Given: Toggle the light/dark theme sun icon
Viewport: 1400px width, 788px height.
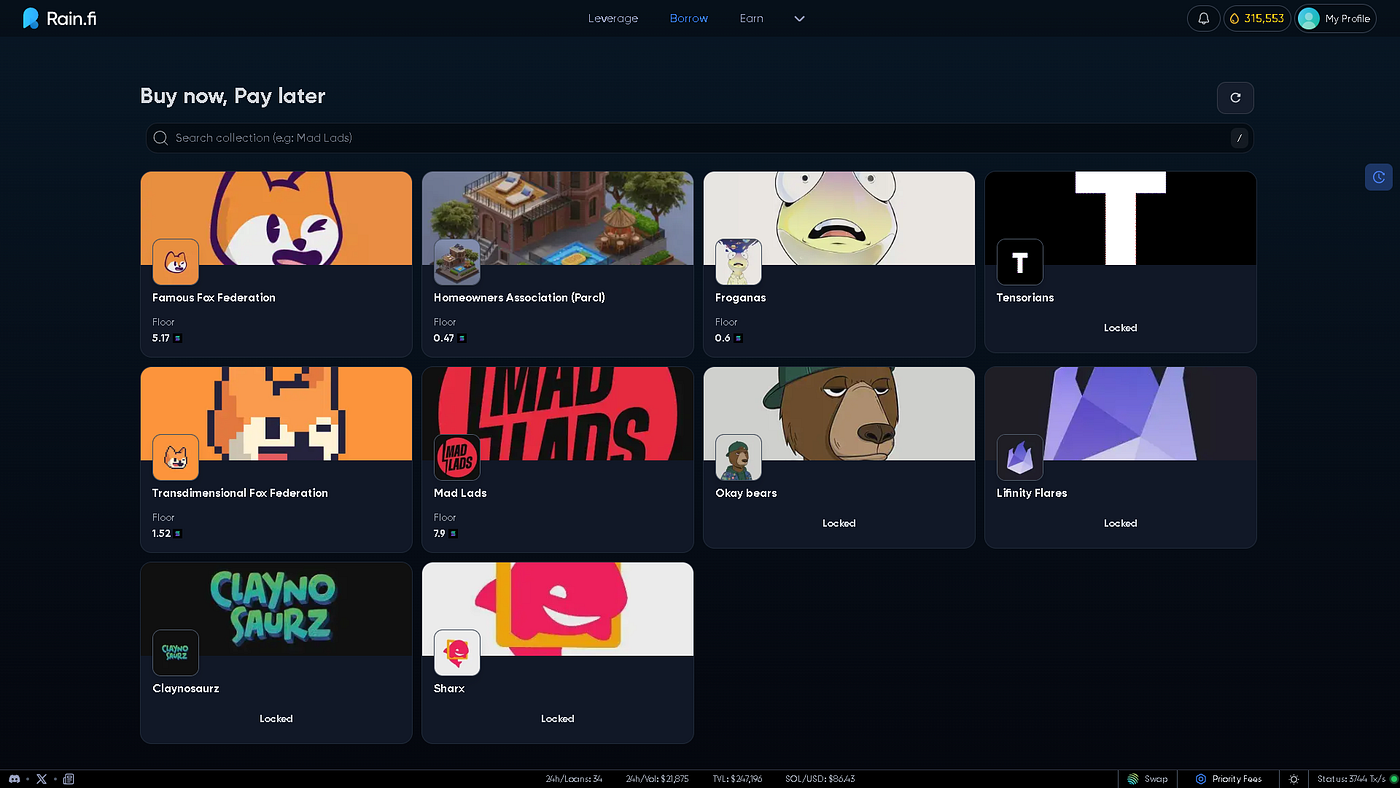Looking at the screenshot, I should click(x=1294, y=779).
